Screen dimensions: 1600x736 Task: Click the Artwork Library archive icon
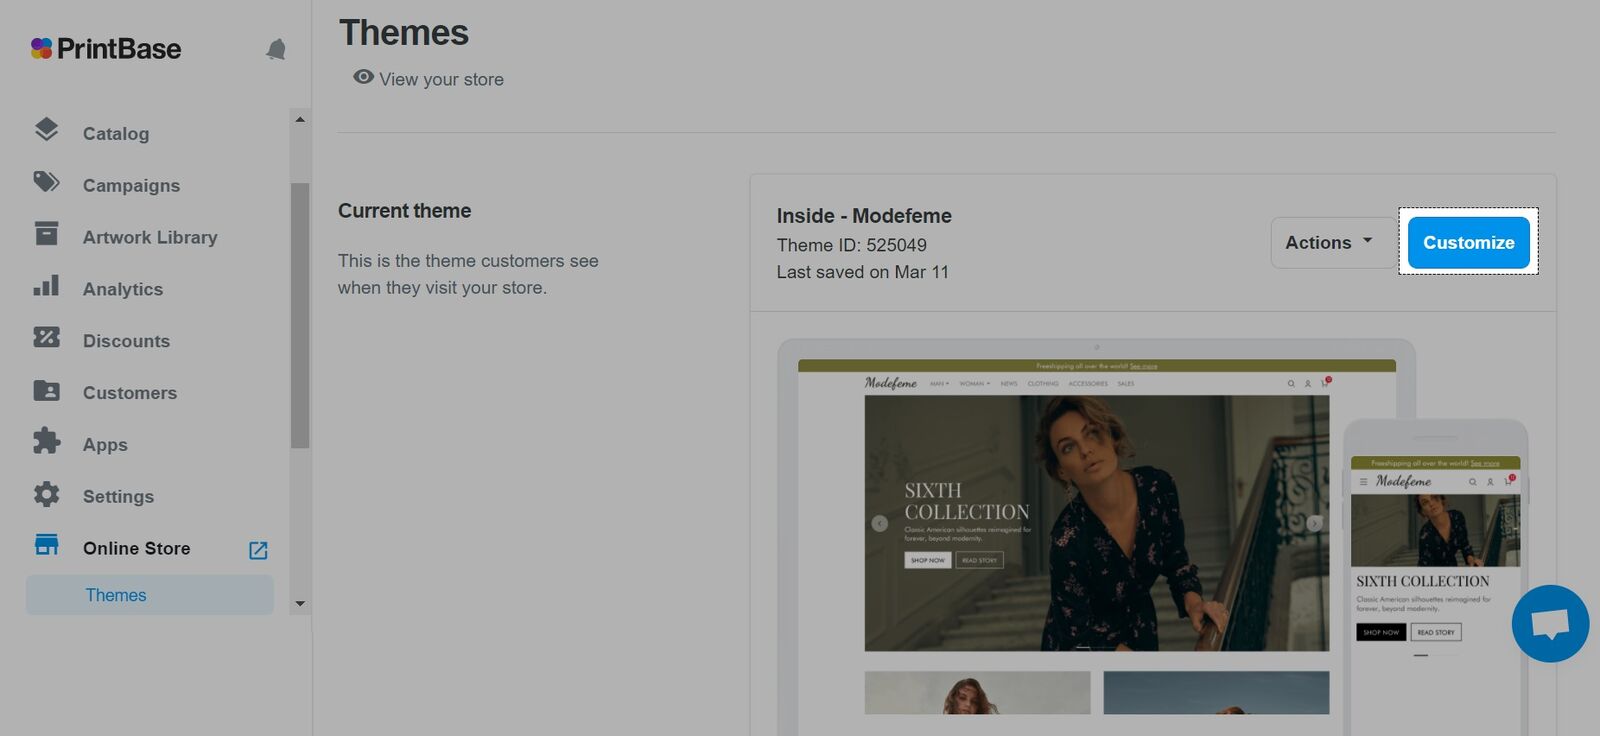click(x=46, y=234)
